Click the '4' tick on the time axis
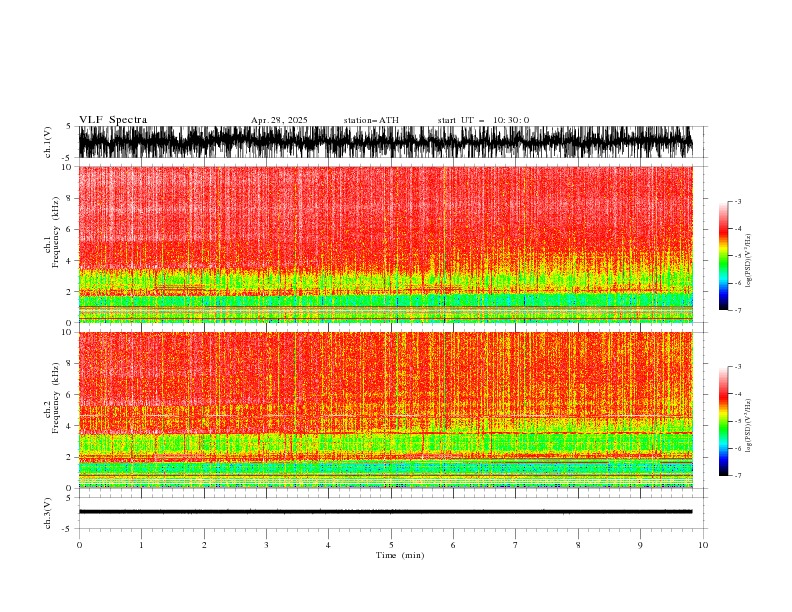Image resolution: width=792 pixels, height=612 pixels. pyautogui.click(x=328, y=545)
